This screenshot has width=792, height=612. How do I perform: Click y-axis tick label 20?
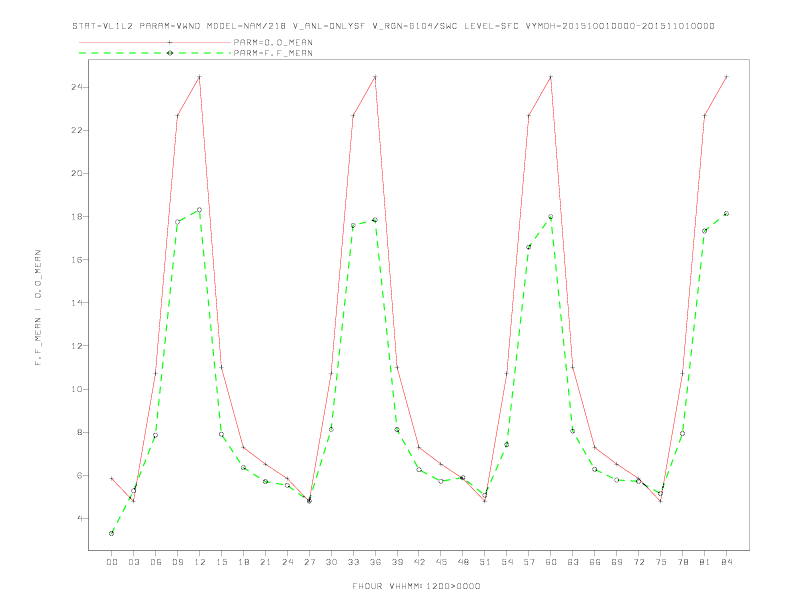[x=77, y=173]
